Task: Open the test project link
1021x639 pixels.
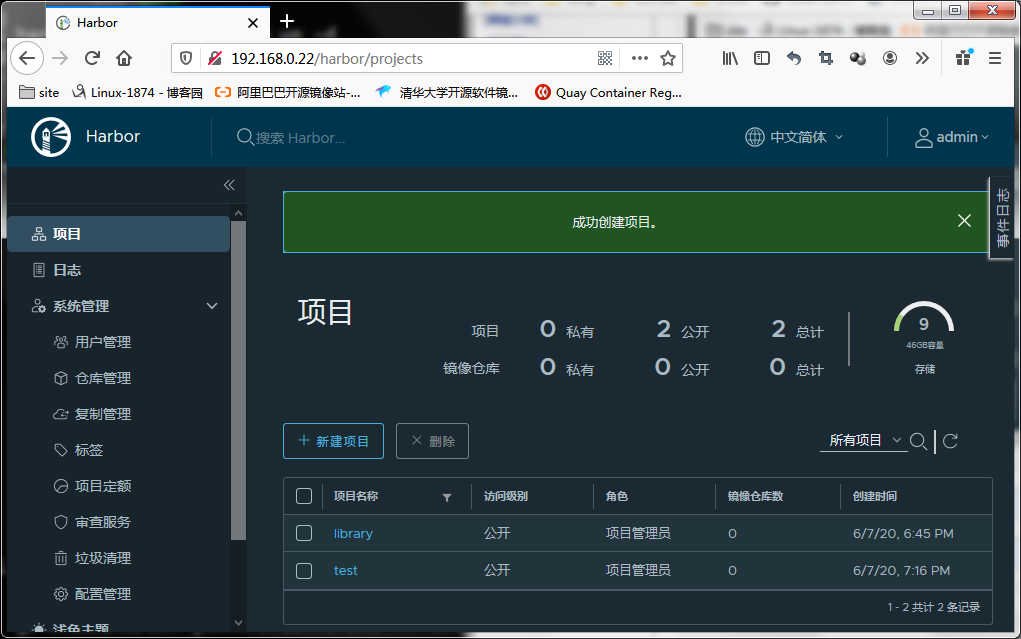Action: pos(345,571)
